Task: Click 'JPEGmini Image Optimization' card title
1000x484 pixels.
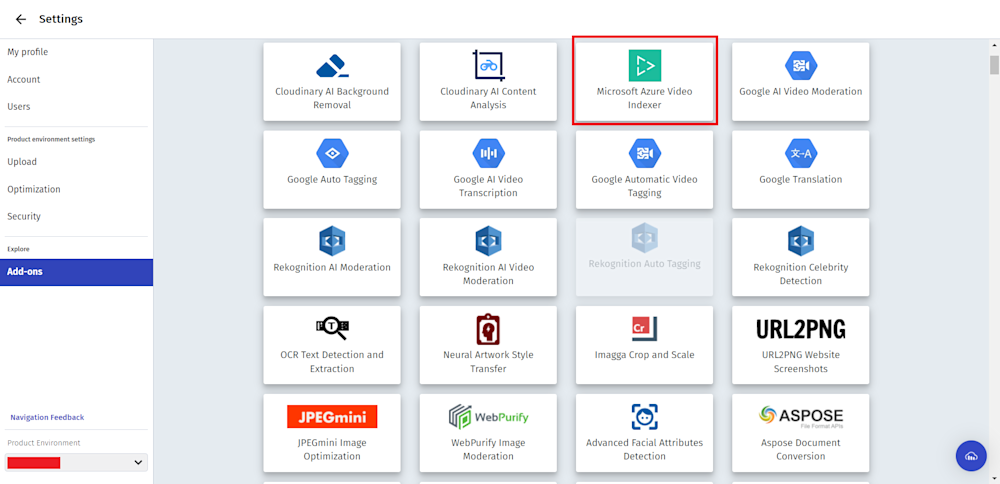Action: point(332,450)
